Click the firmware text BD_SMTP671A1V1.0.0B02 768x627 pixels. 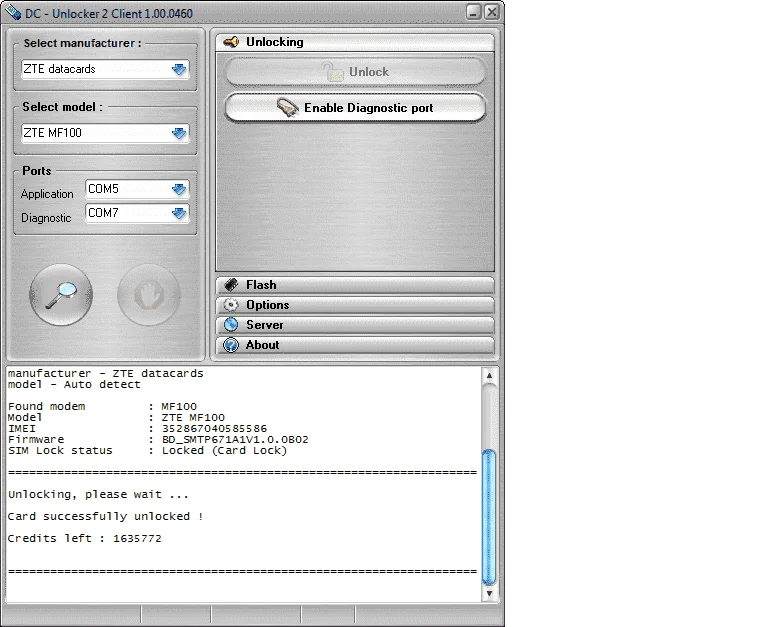(x=235, y=439)
